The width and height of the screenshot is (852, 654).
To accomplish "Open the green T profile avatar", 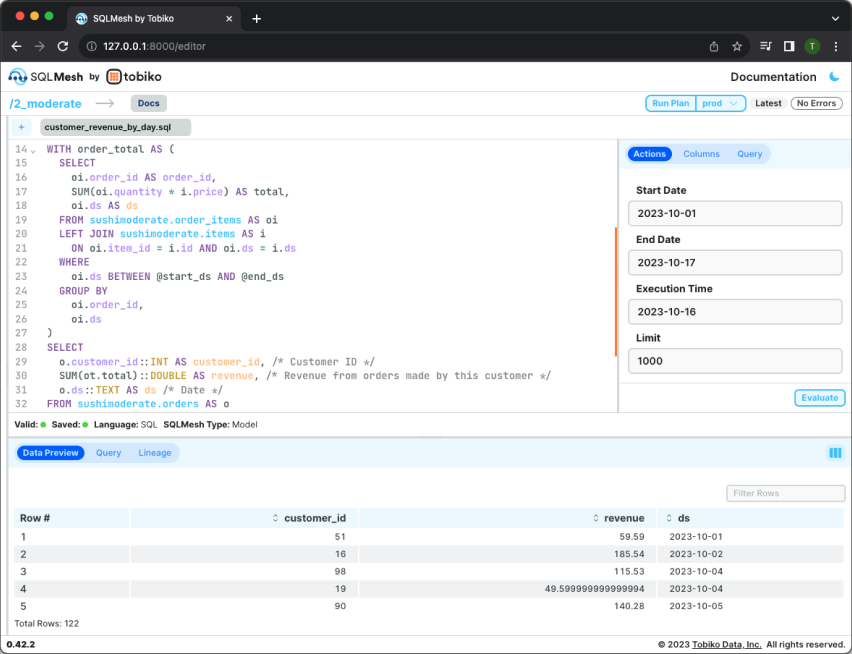I will 812,46.
